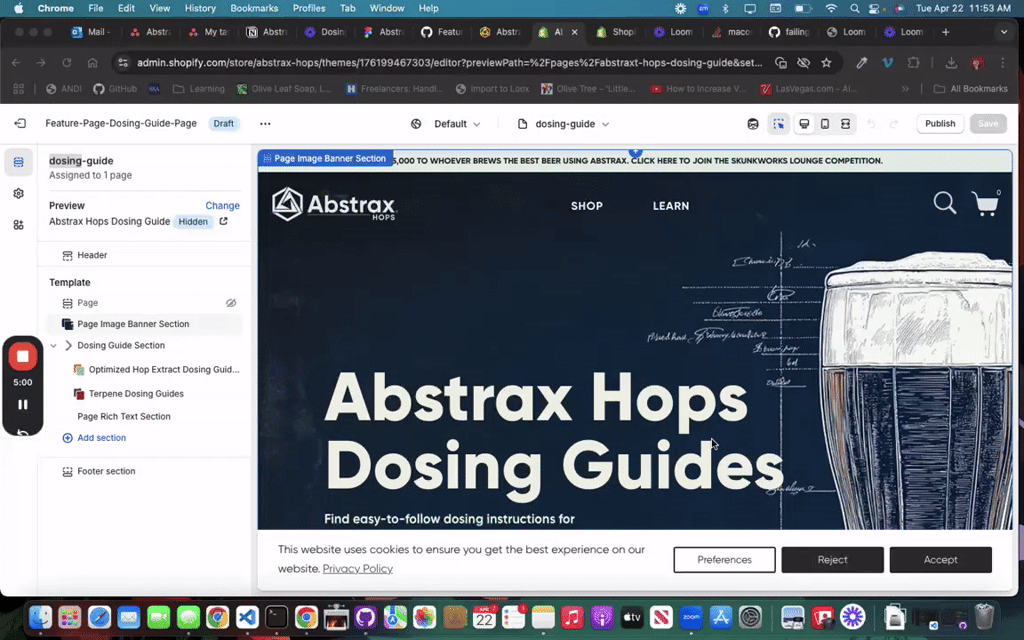
Task: Click the shopping cart icon in preview
Action: tap(985, 204)
